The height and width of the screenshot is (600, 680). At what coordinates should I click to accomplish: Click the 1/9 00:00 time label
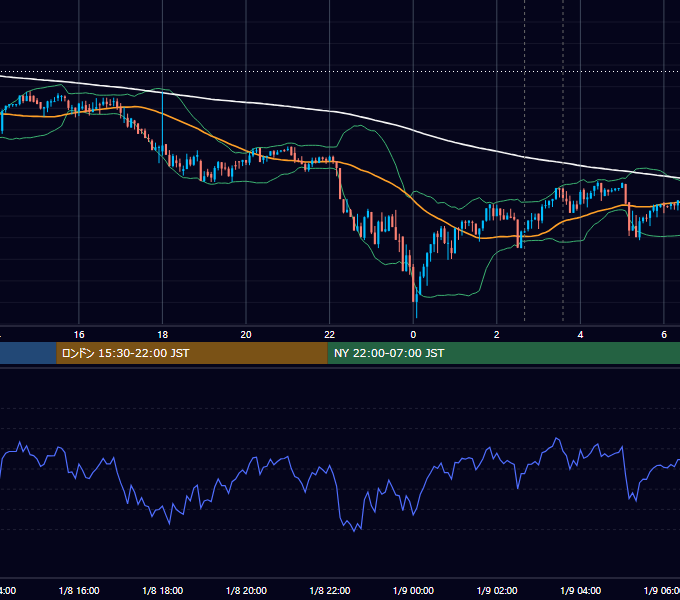point(413,590)
